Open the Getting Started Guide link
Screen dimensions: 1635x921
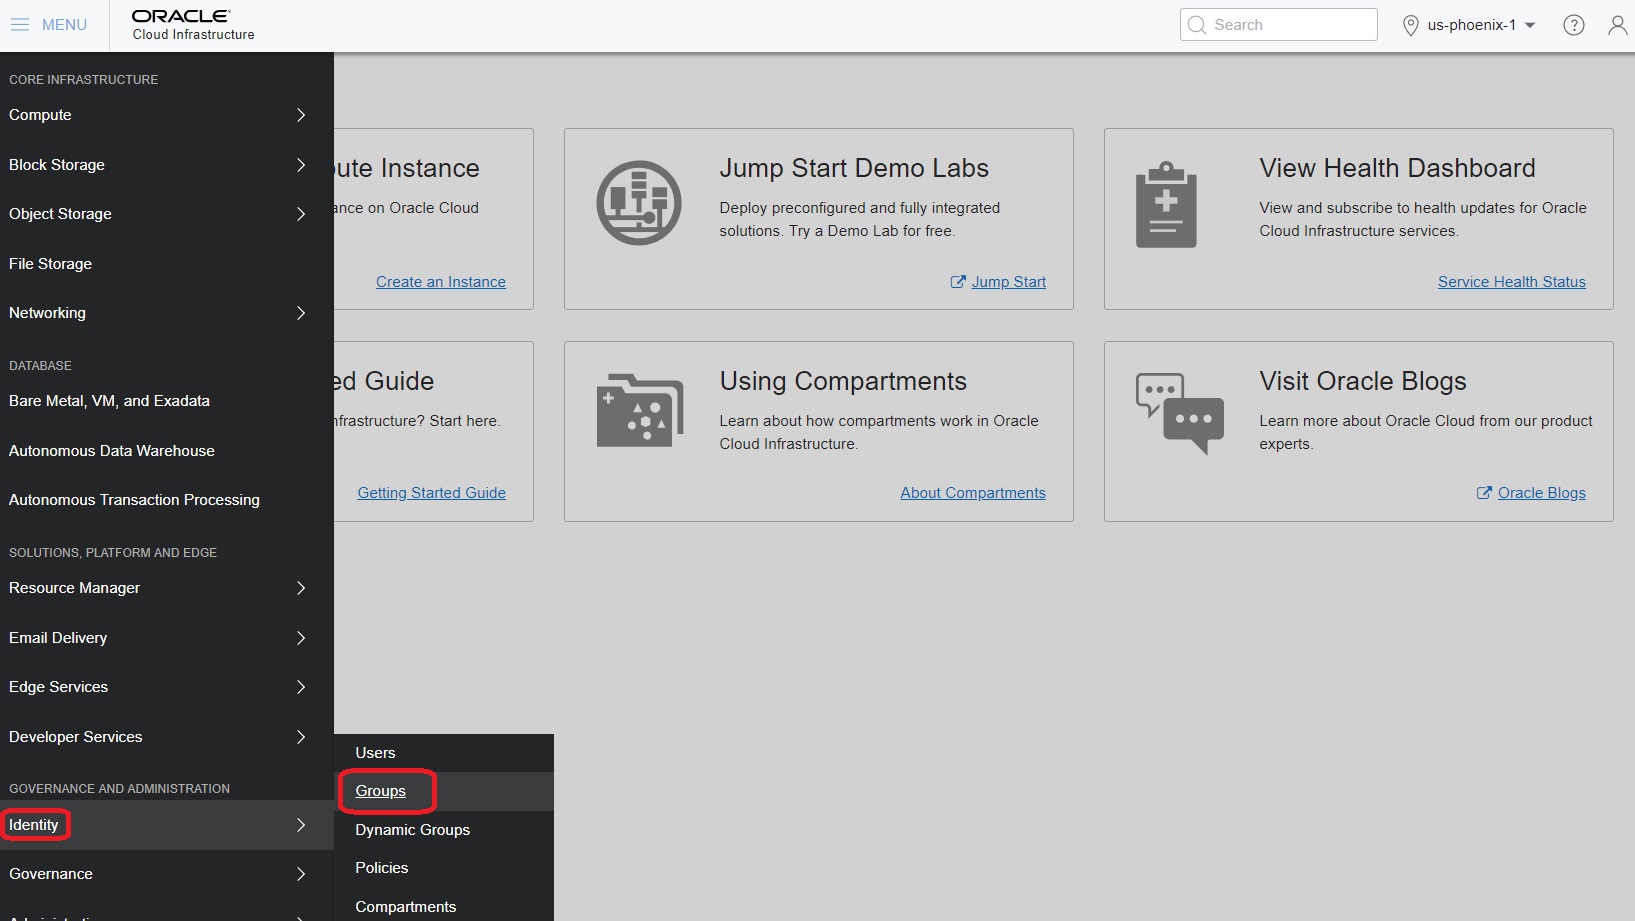(432, 493)
